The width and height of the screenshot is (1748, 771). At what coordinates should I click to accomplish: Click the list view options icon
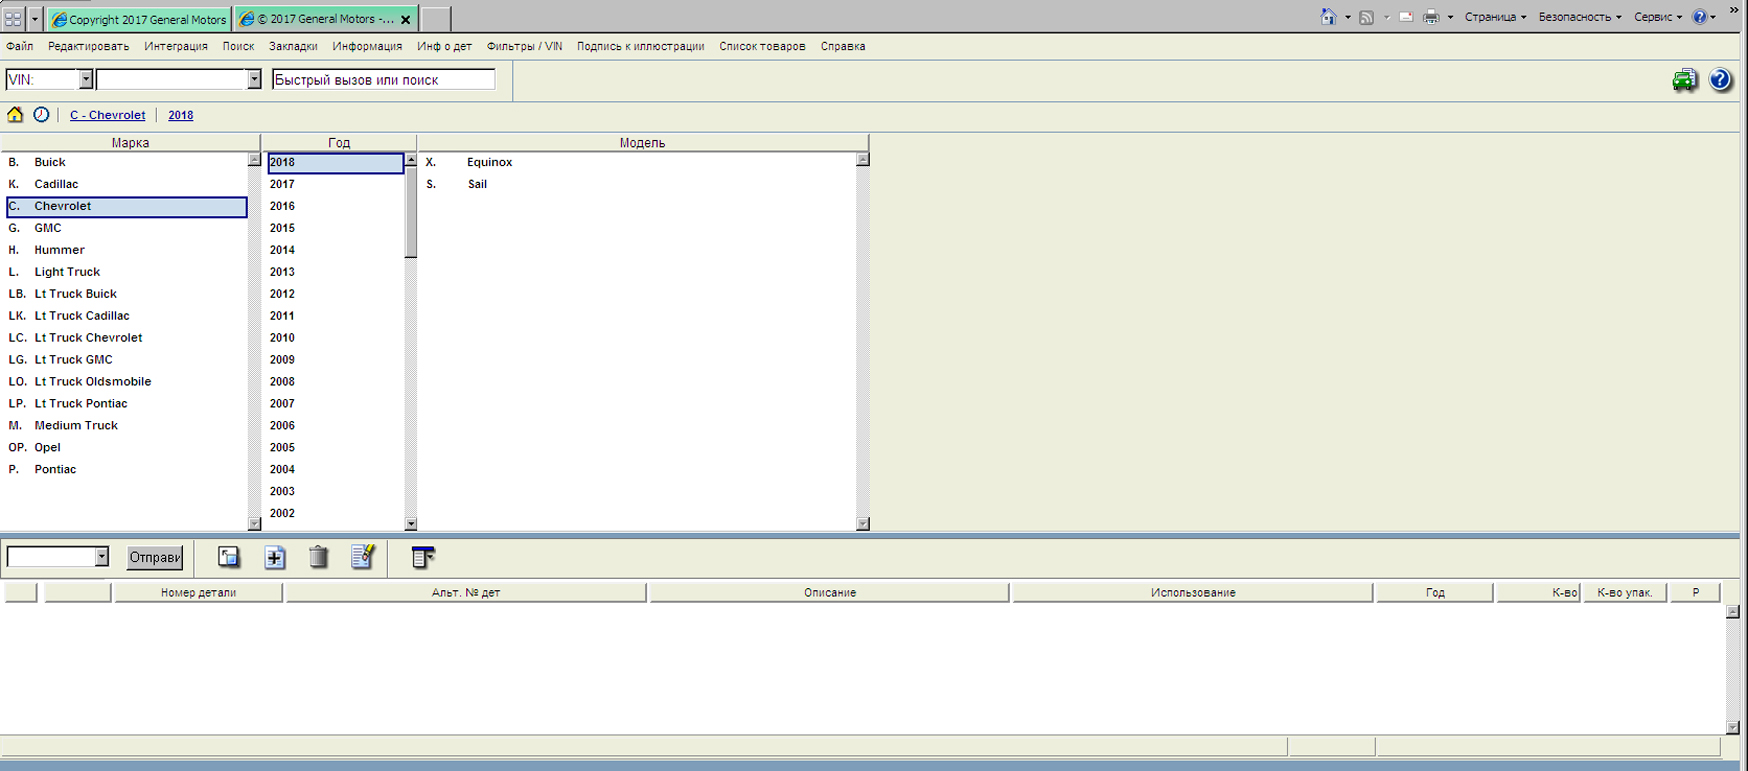[x=423, y=557]
